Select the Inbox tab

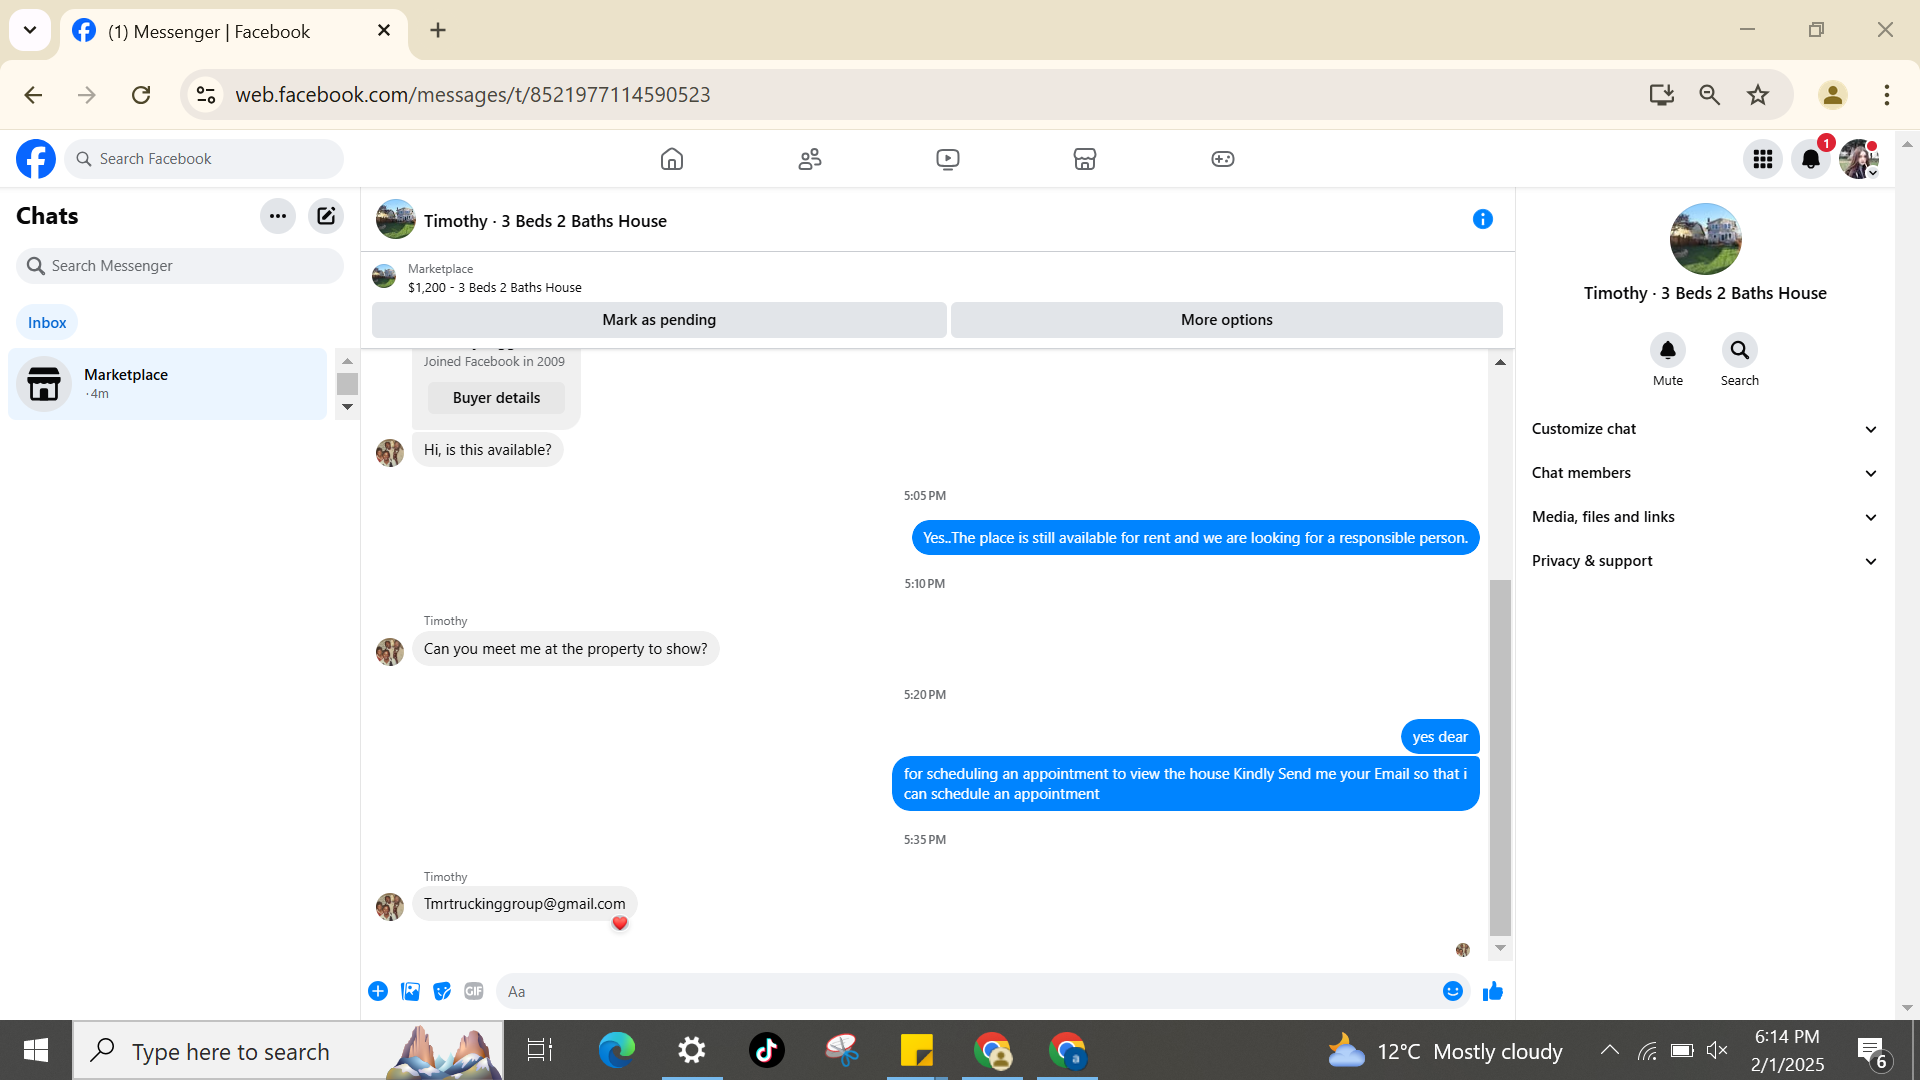coord(47,322)
